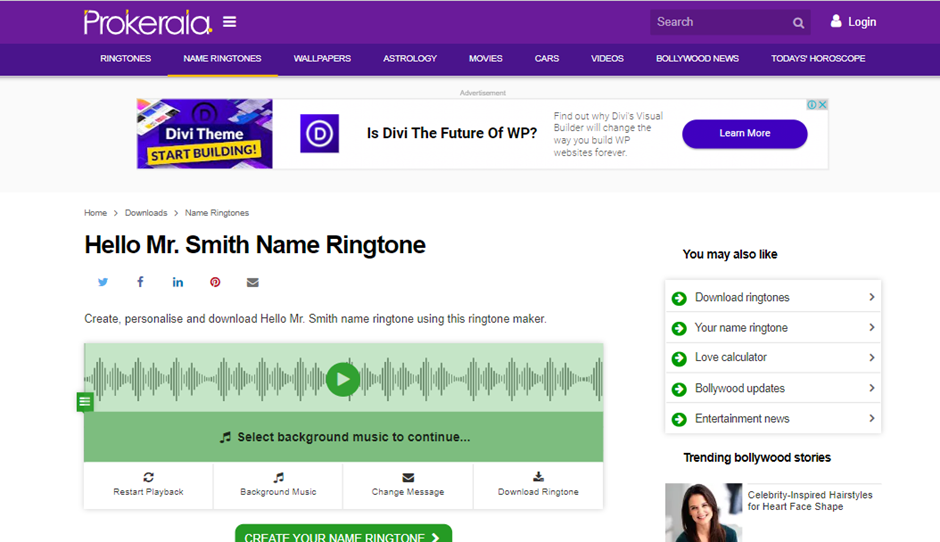Viewport: 940px width, 542px height.
Task: Click the Prokerala logo
Action: click(147, 22)
